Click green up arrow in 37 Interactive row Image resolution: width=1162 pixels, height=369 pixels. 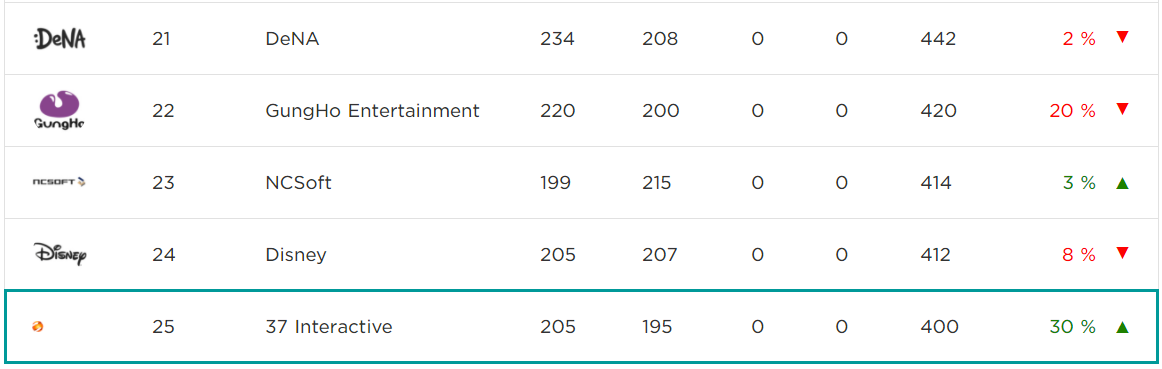point(1122,327)
